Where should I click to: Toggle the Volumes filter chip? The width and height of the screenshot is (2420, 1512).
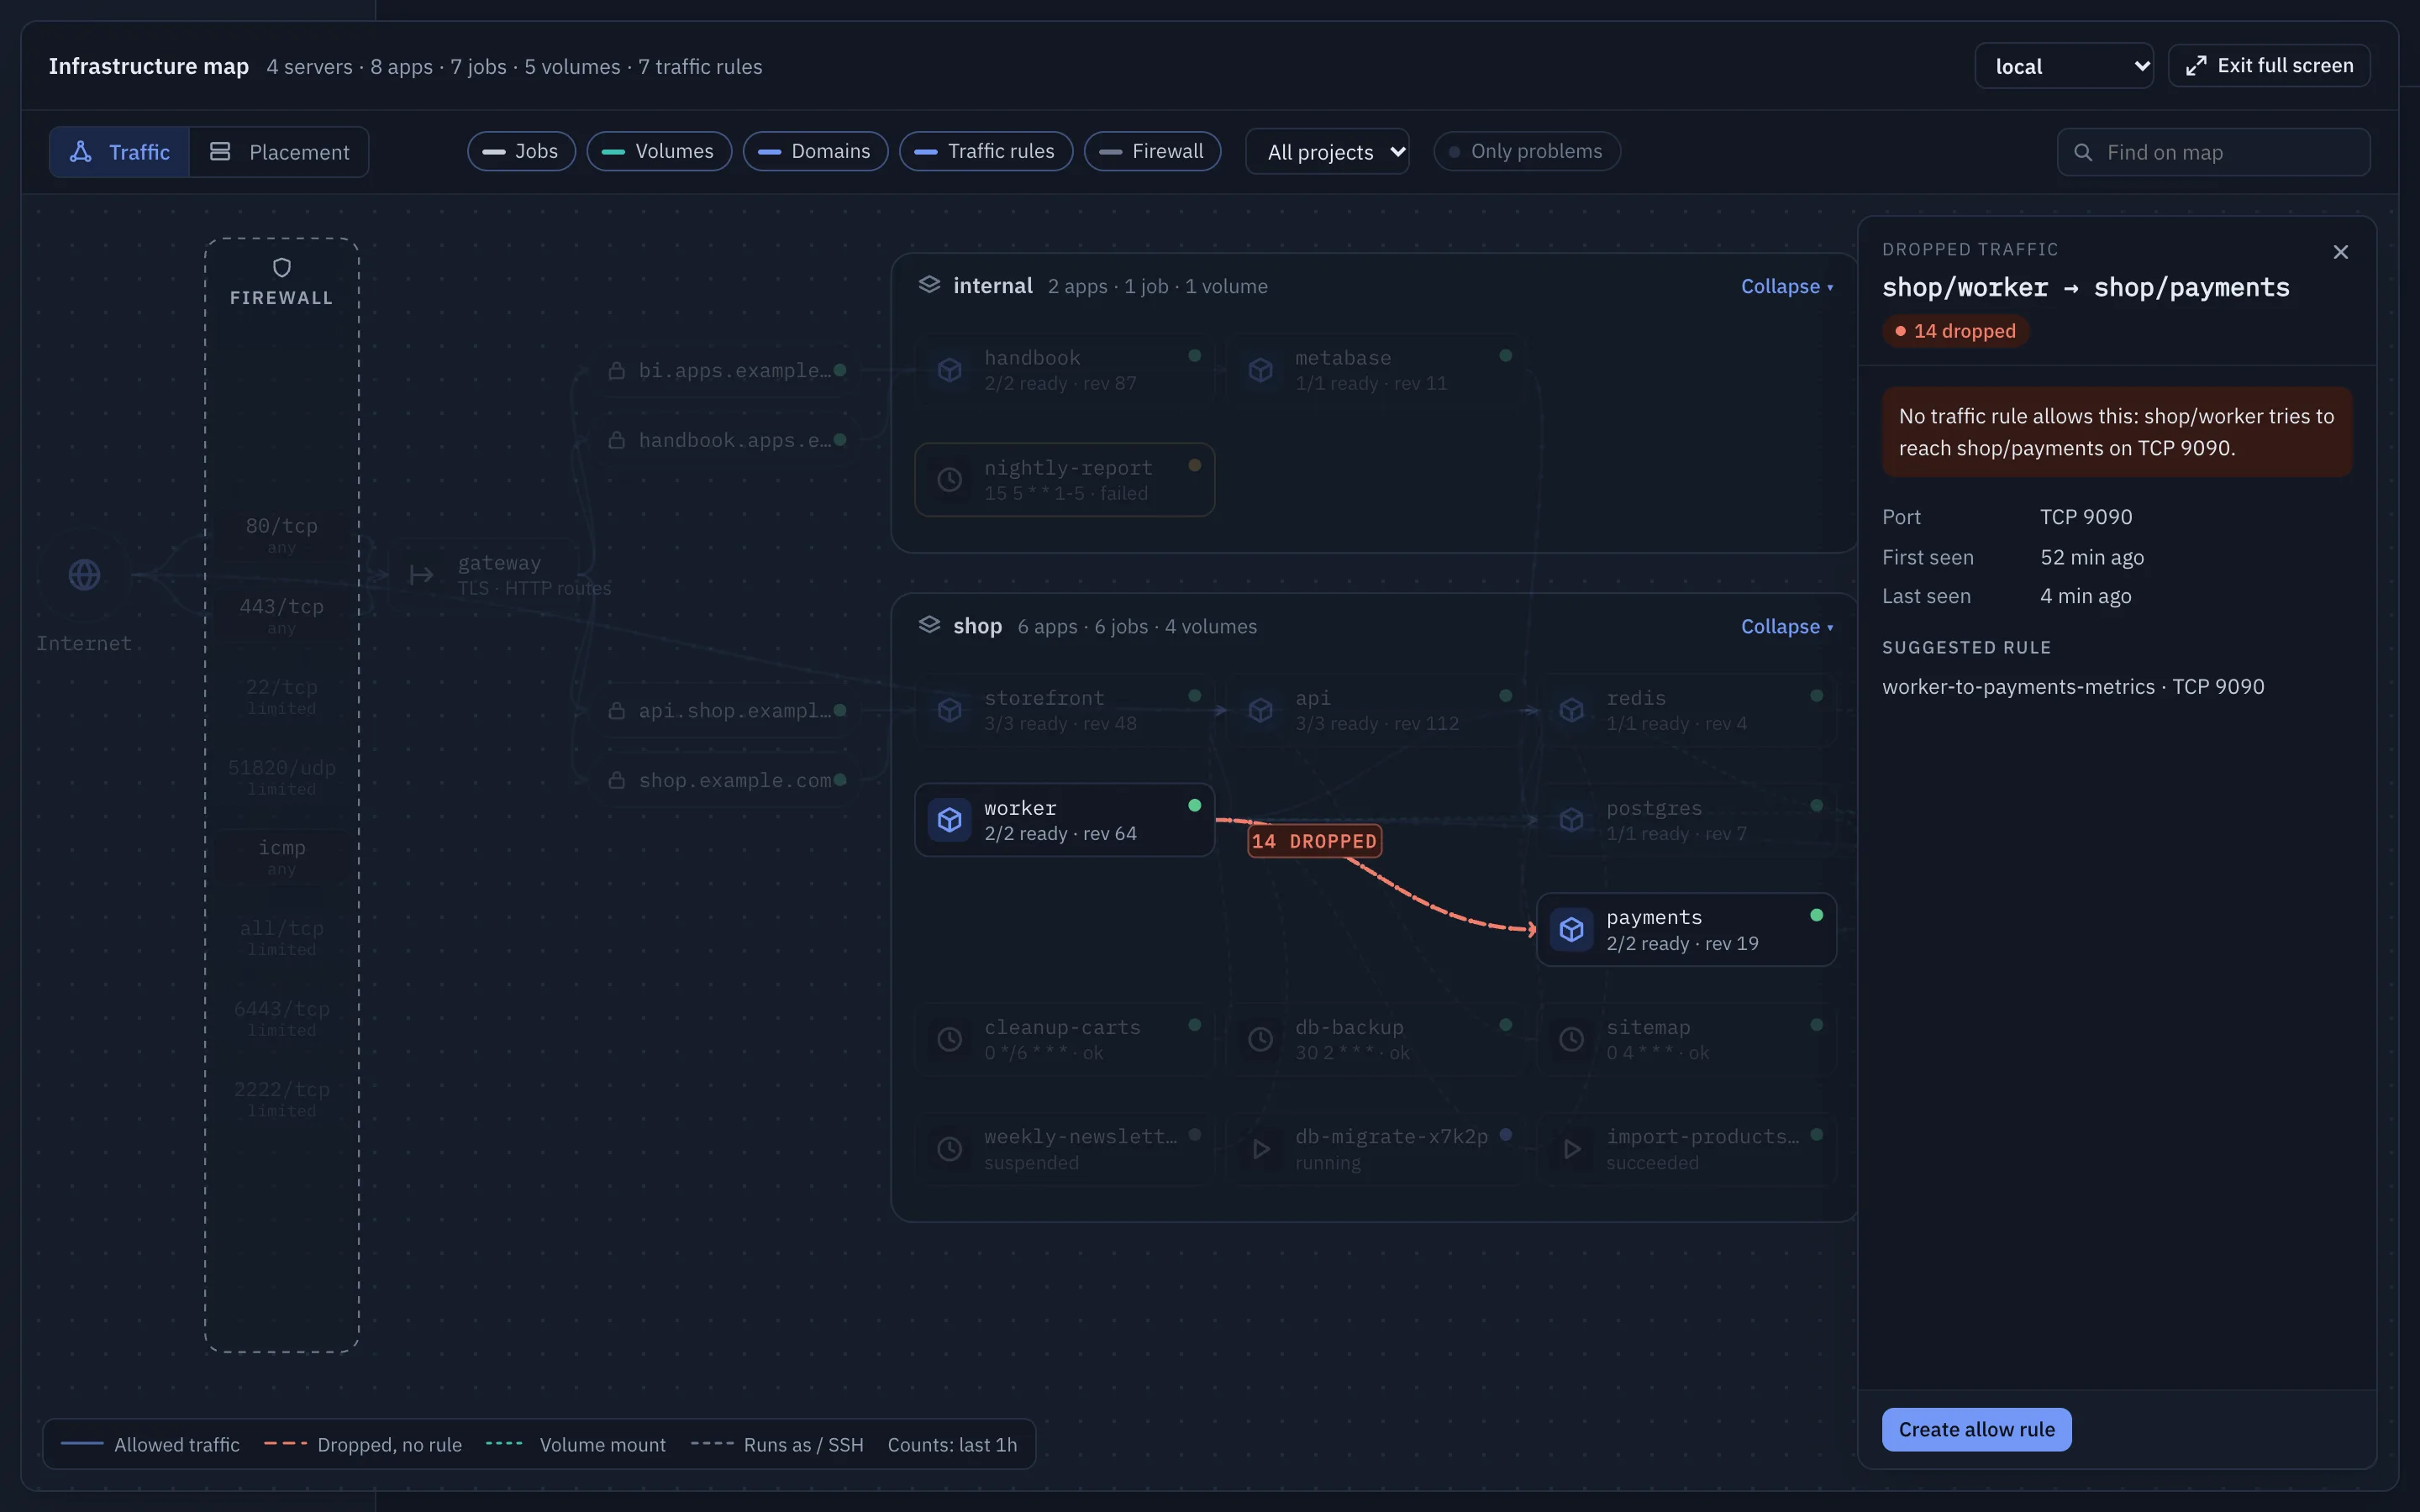coord(659,151)
